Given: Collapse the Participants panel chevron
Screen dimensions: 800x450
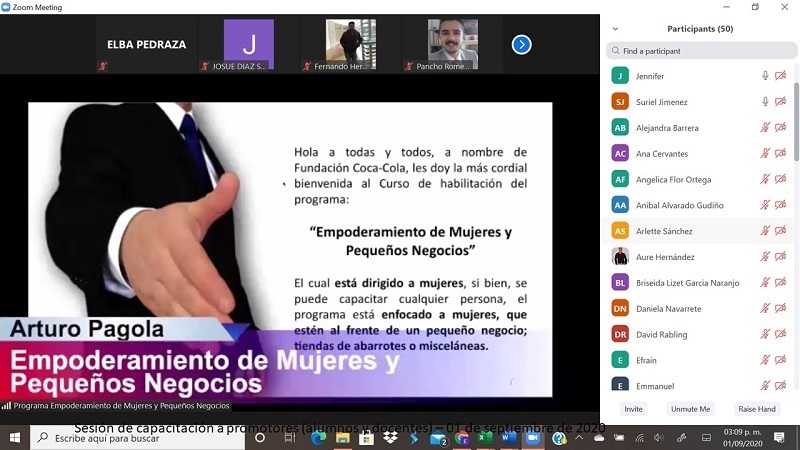Looking at the screenshot, I should tap(615, 29).
